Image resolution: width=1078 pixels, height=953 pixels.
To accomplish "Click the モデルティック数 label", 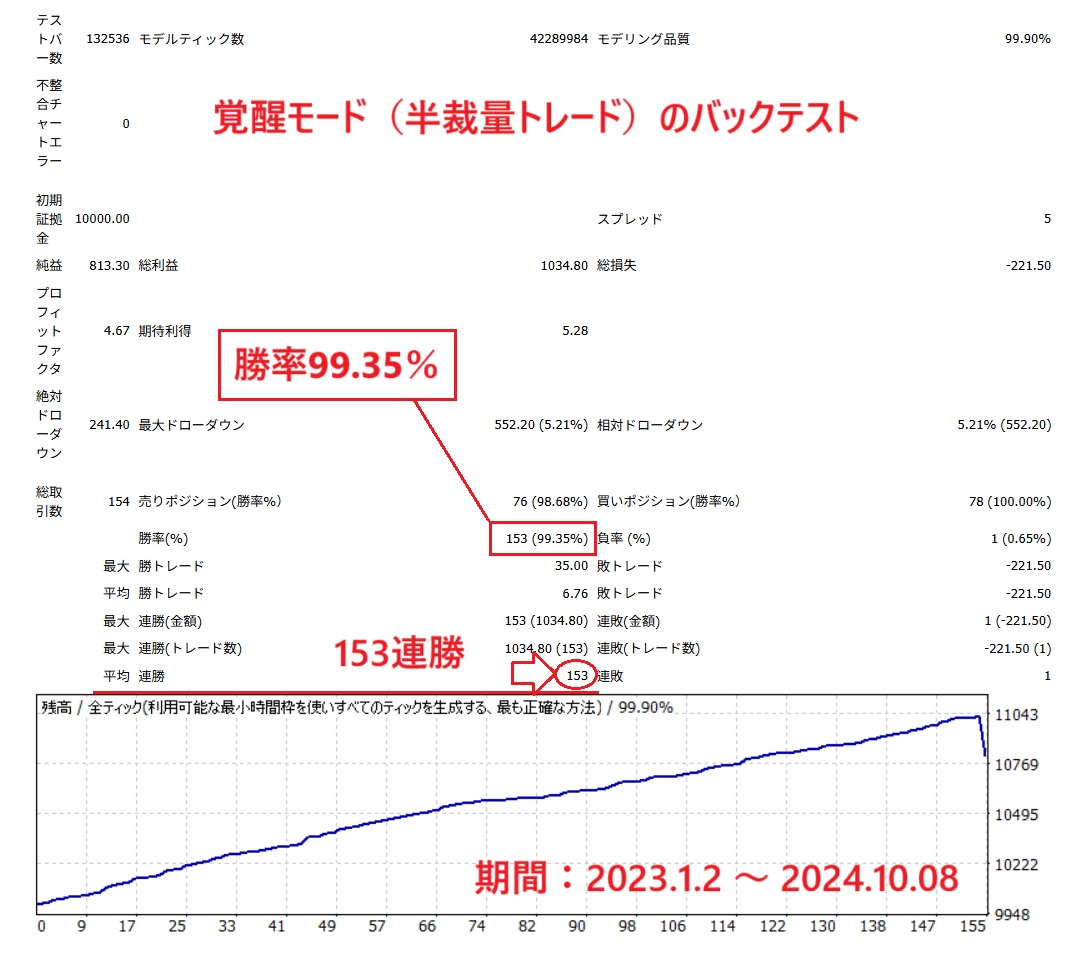I will (x=191, y=39).
